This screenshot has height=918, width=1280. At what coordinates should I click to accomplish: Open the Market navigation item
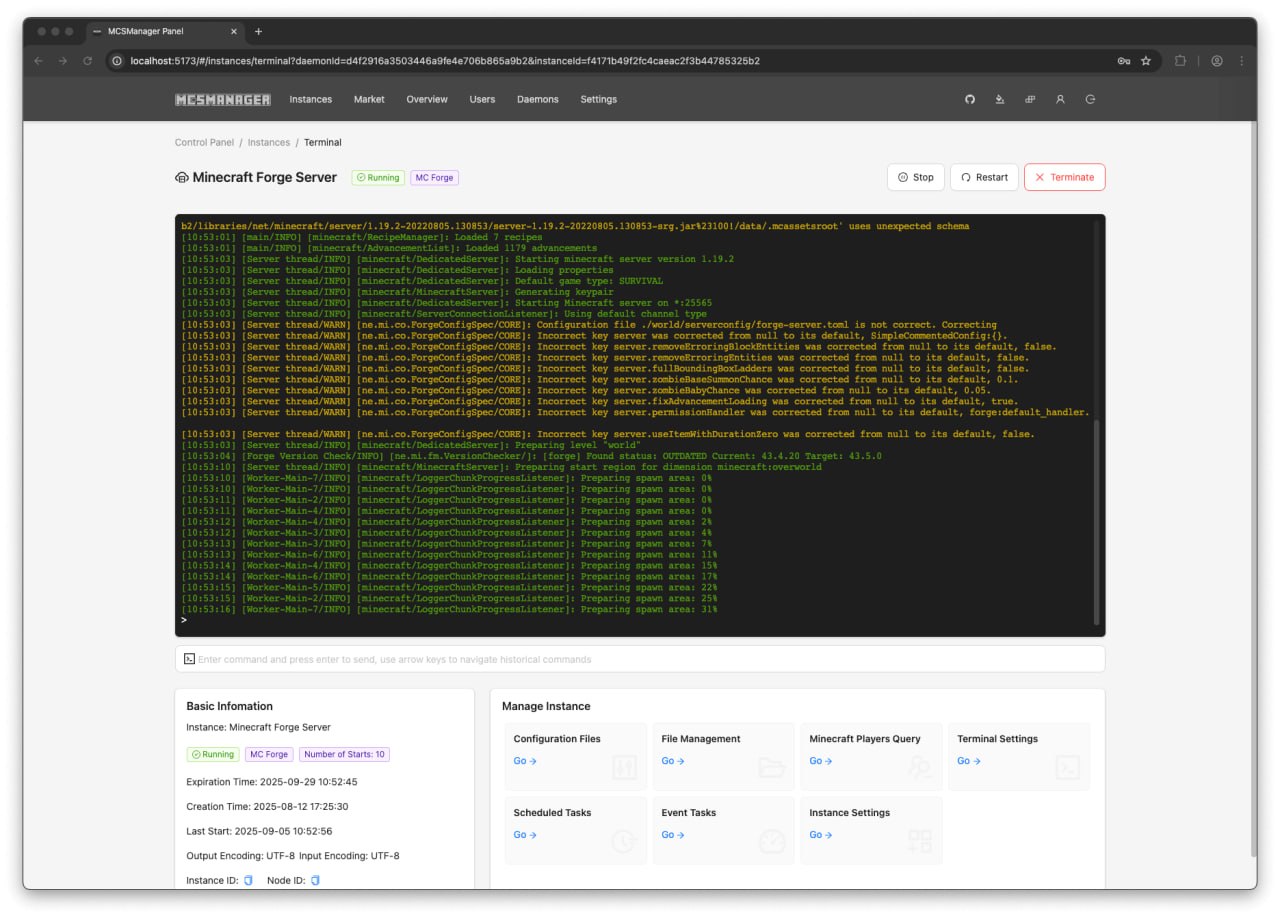click(369, 100)
